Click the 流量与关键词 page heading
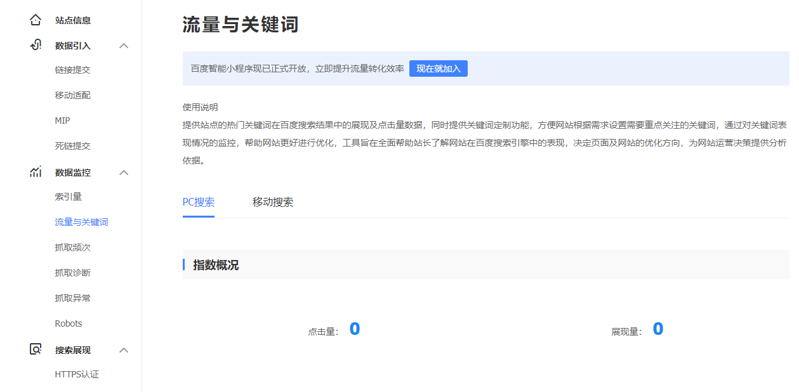799x392 pixels. (x=241, y=24)
